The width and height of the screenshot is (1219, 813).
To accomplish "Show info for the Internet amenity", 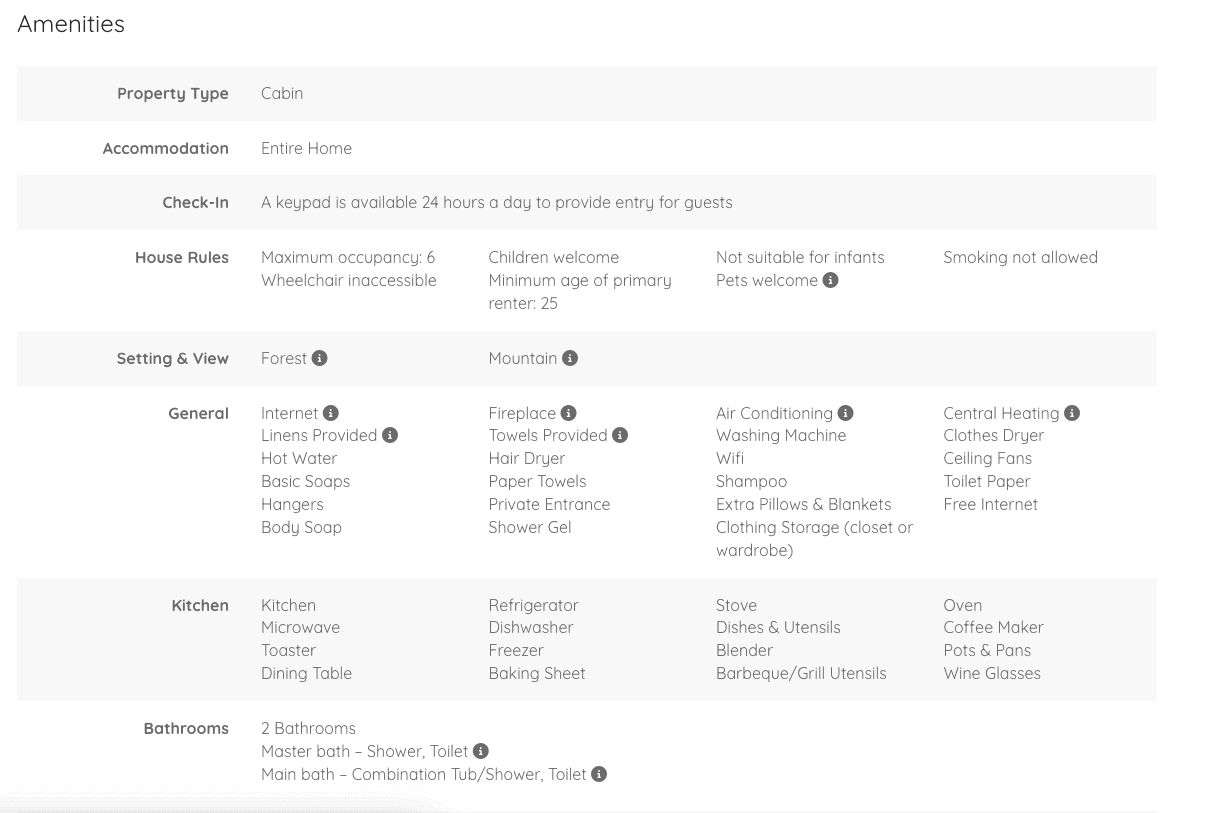I will coord(331,413).
